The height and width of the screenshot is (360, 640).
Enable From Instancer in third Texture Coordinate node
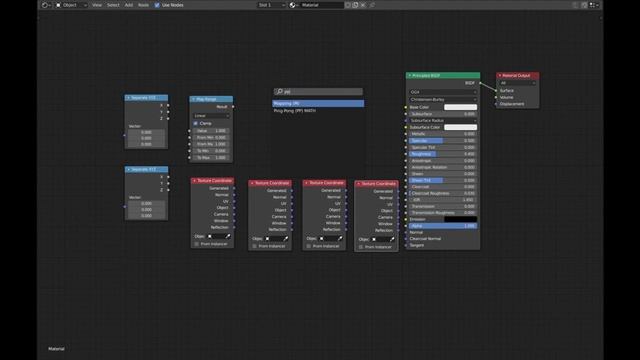(309, 246)
